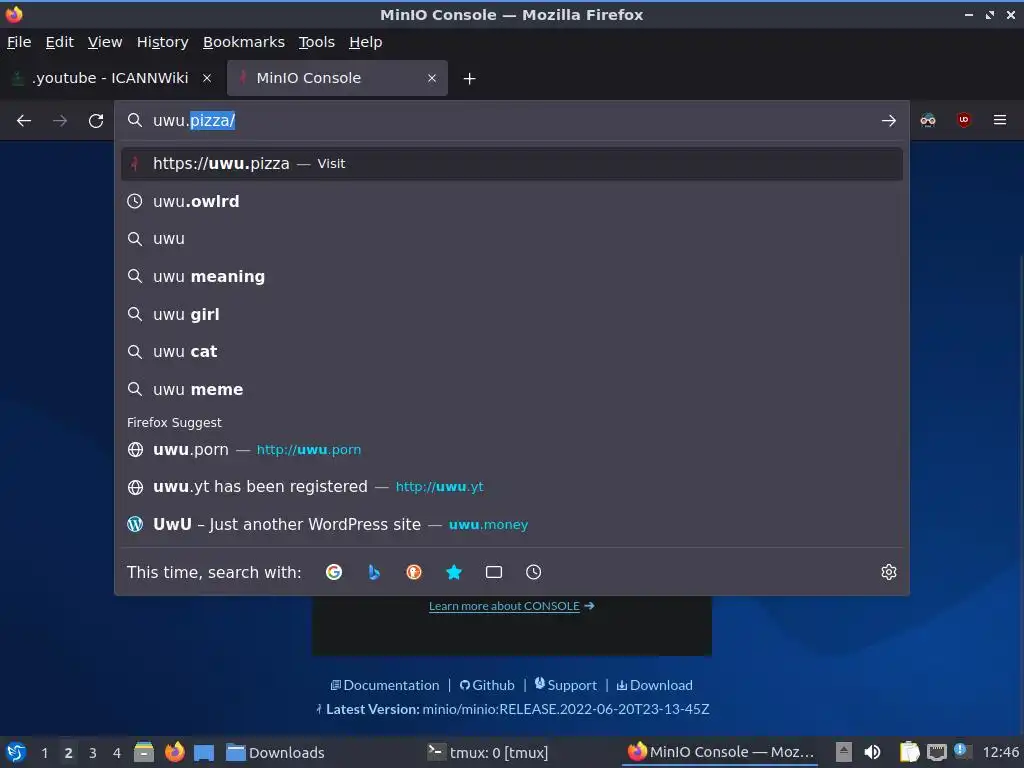This screenshot has height=768, width=1024.
Task: Follow the Learn more about CONSOLE link
Action: 511,606
